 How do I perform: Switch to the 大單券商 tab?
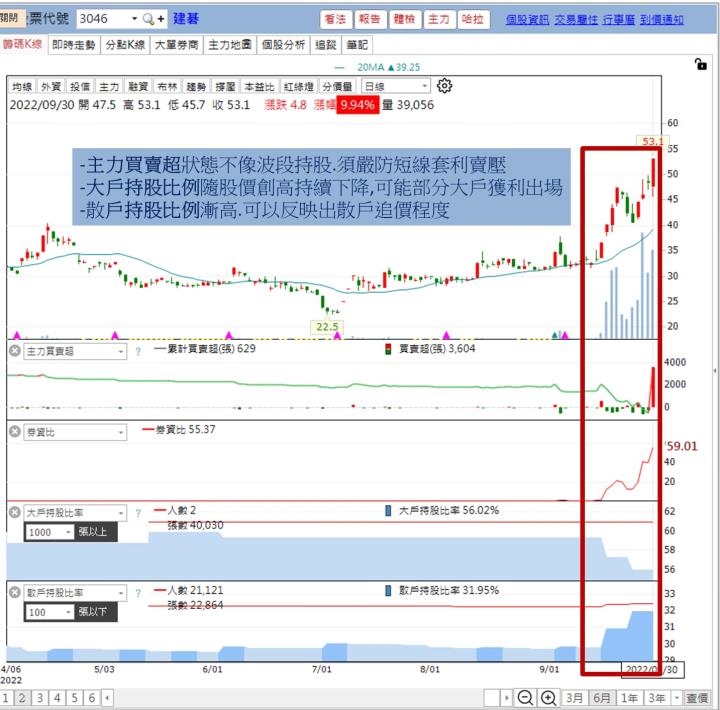[x=177, y=45]
